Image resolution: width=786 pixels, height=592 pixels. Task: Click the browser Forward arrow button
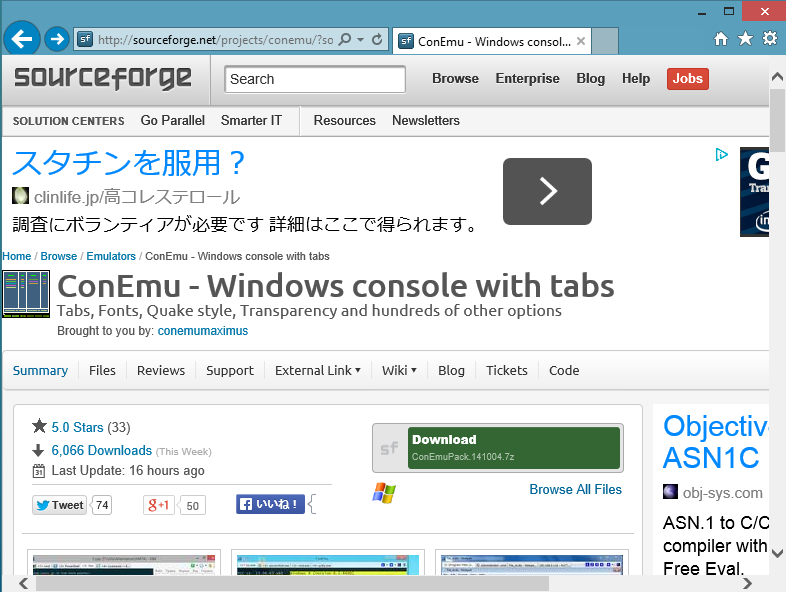57,39
